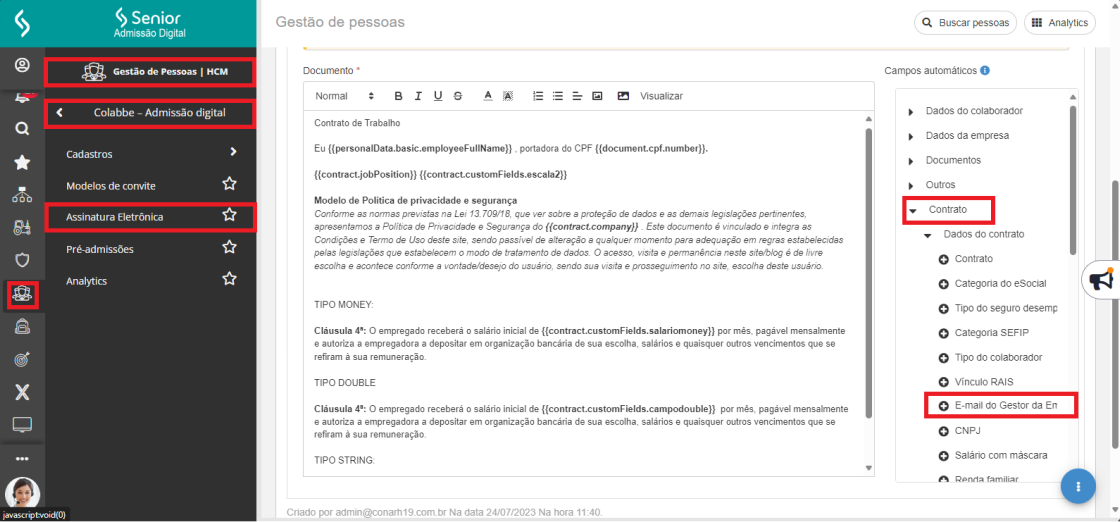Add Tipo do colaborador automatic field
1120x522 pixels.
943,357
